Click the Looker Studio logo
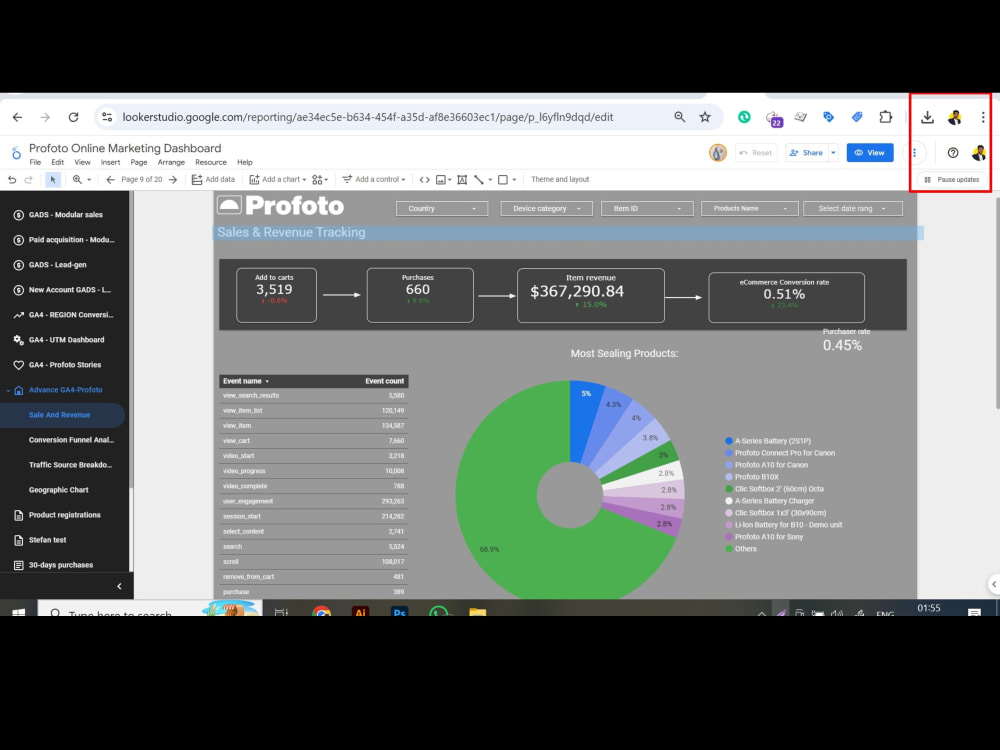 16,153
